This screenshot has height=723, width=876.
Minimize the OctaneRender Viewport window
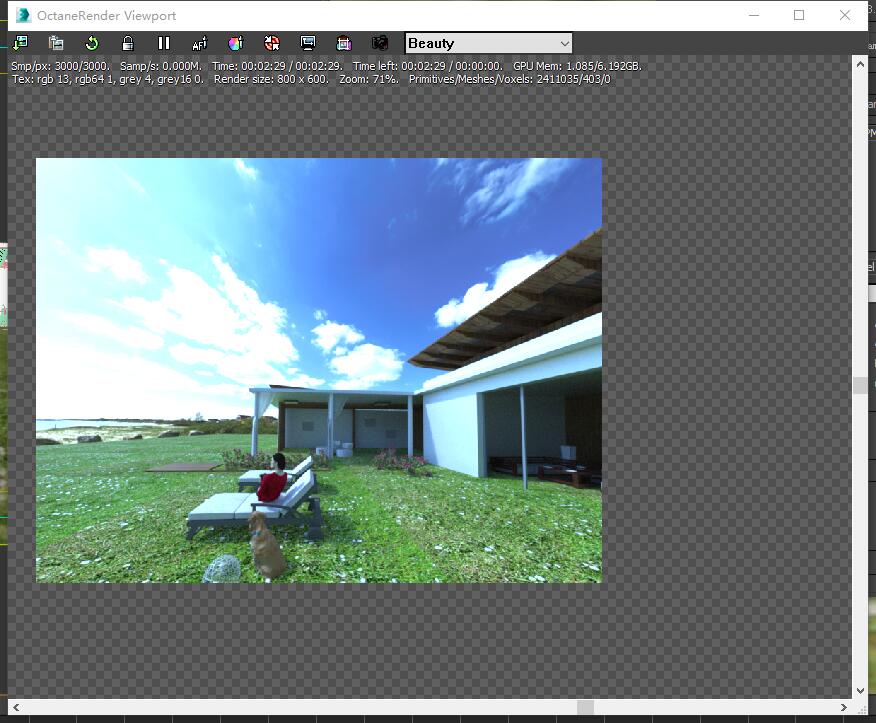click(x=754, y=15)
